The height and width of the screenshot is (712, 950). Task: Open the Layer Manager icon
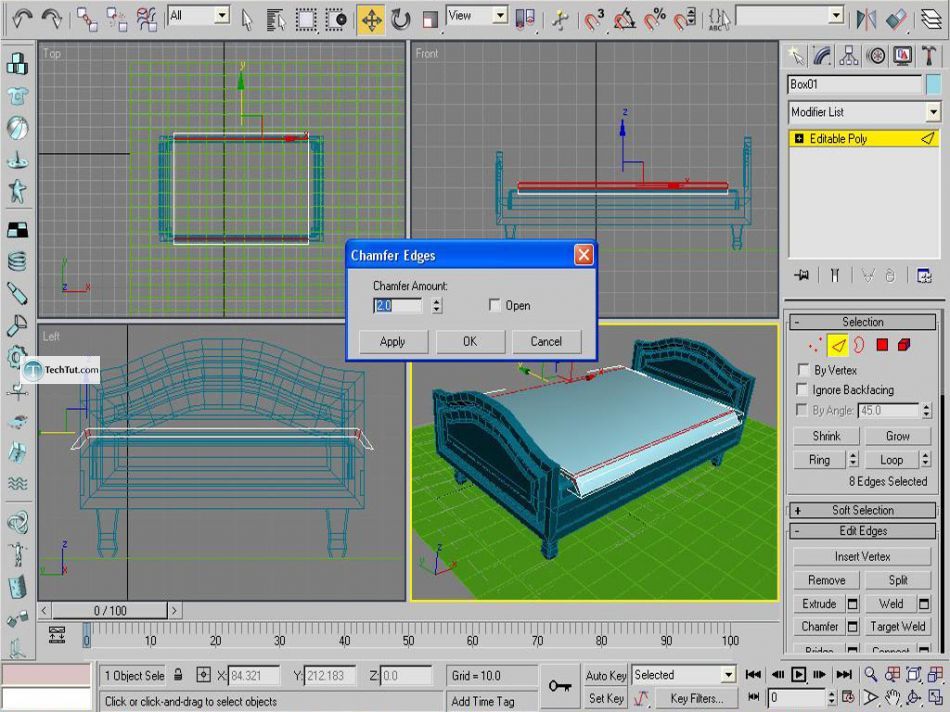pyautogui.click(x=932, y=19)
